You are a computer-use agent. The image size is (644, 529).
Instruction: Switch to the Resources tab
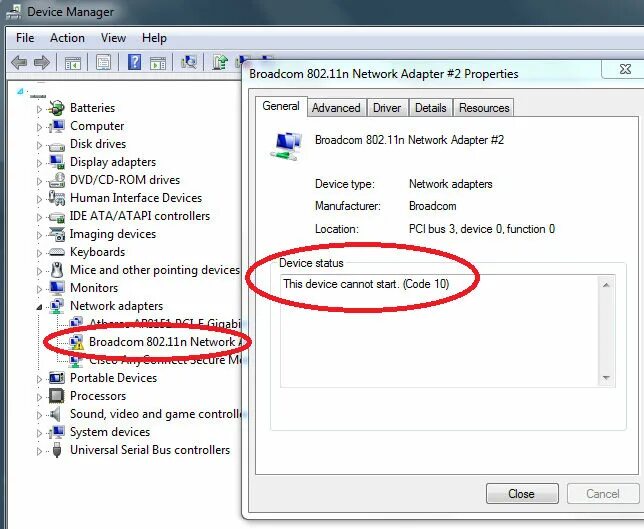(484, 108)
